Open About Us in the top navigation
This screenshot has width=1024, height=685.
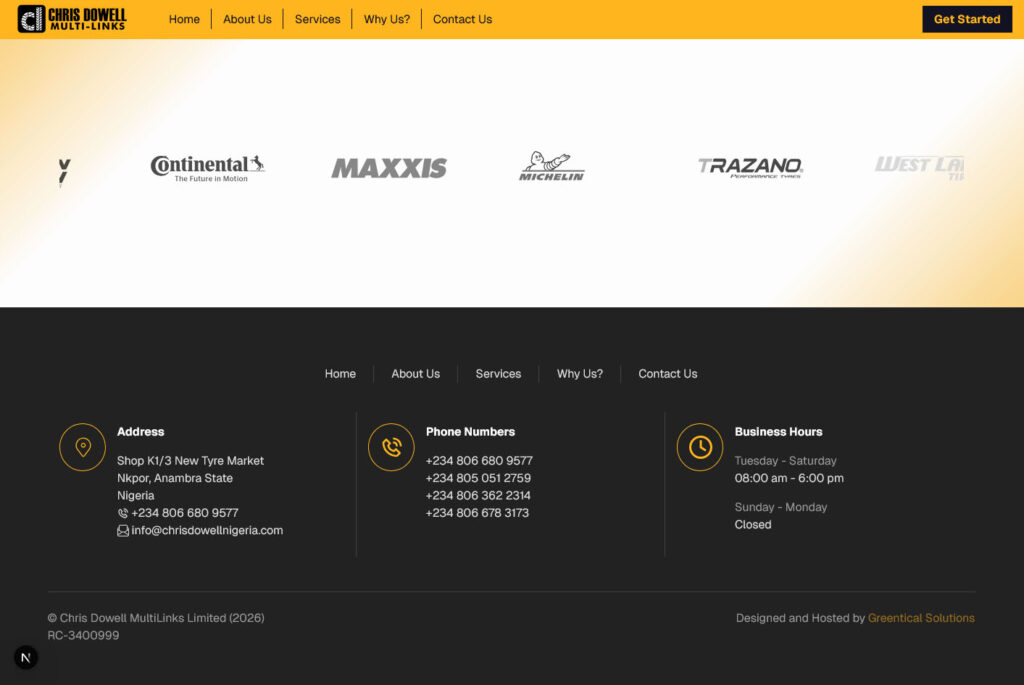coord(247,19)
